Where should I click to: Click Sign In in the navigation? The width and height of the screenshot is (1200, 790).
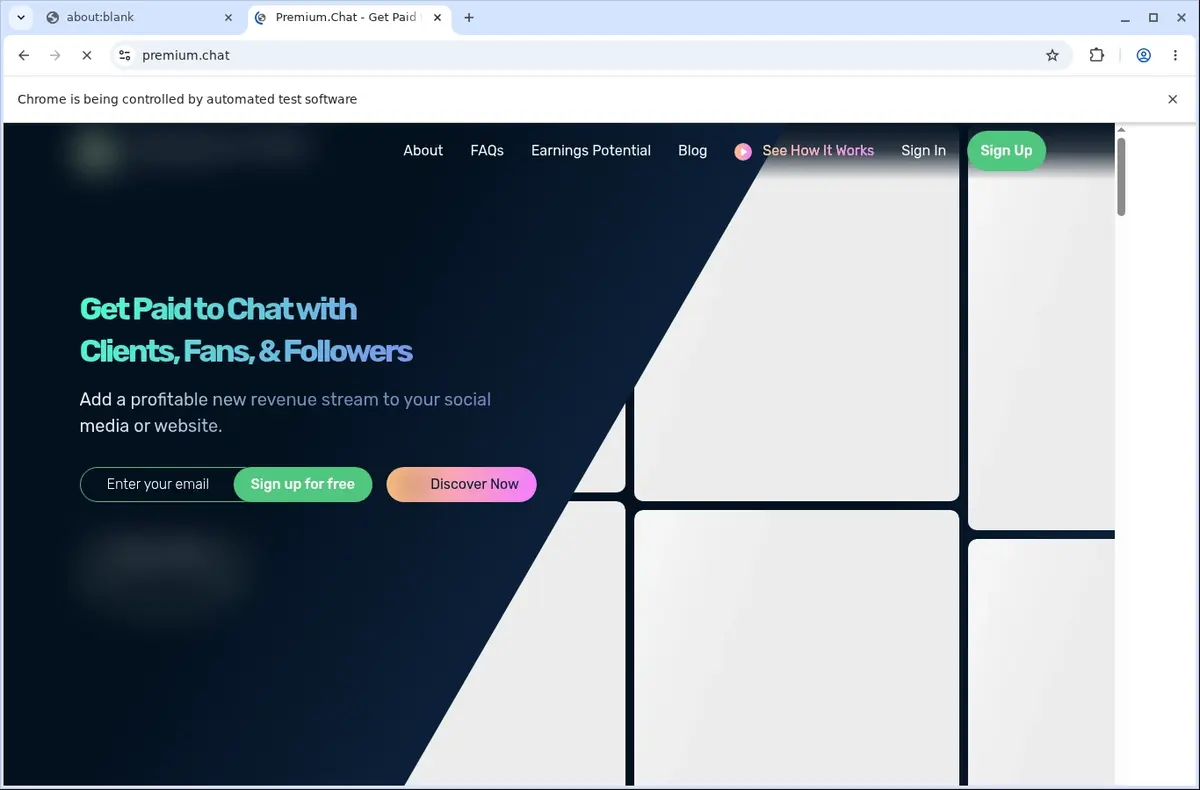(923, 150)
